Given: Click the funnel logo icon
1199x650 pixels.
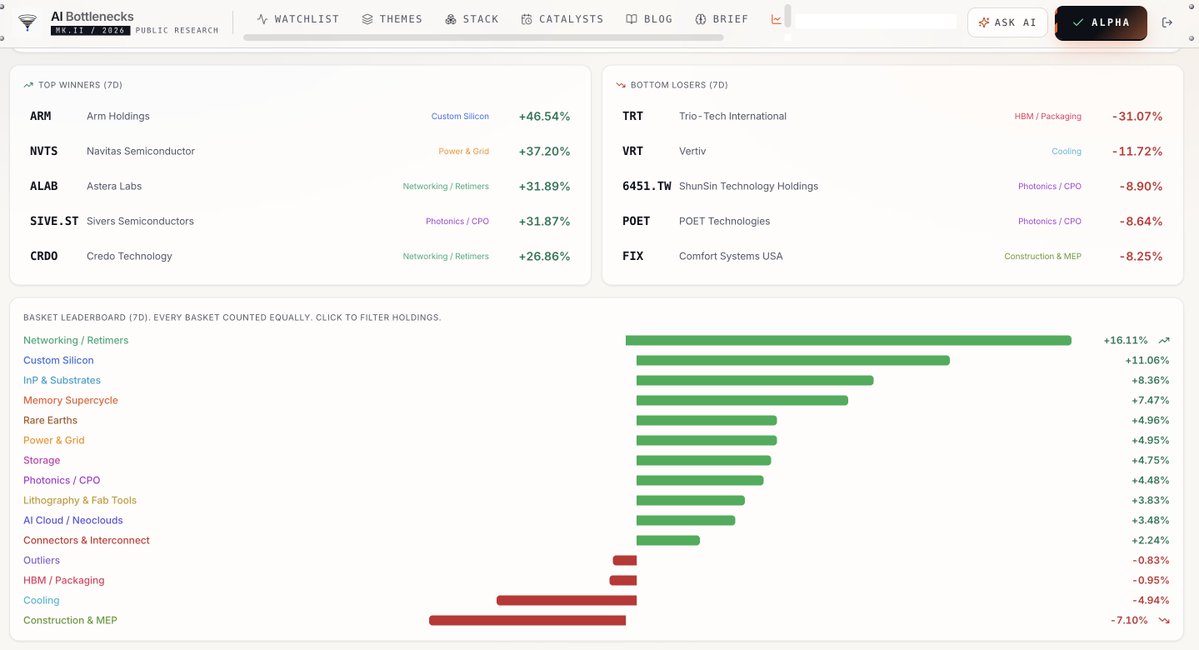Looking at the screenshot, I should [28, 22].
